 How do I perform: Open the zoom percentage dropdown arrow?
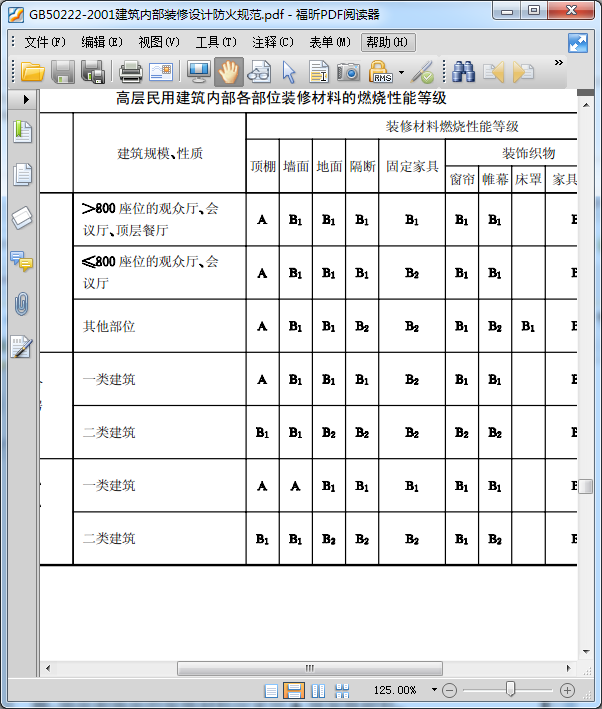tap(434, 690)
